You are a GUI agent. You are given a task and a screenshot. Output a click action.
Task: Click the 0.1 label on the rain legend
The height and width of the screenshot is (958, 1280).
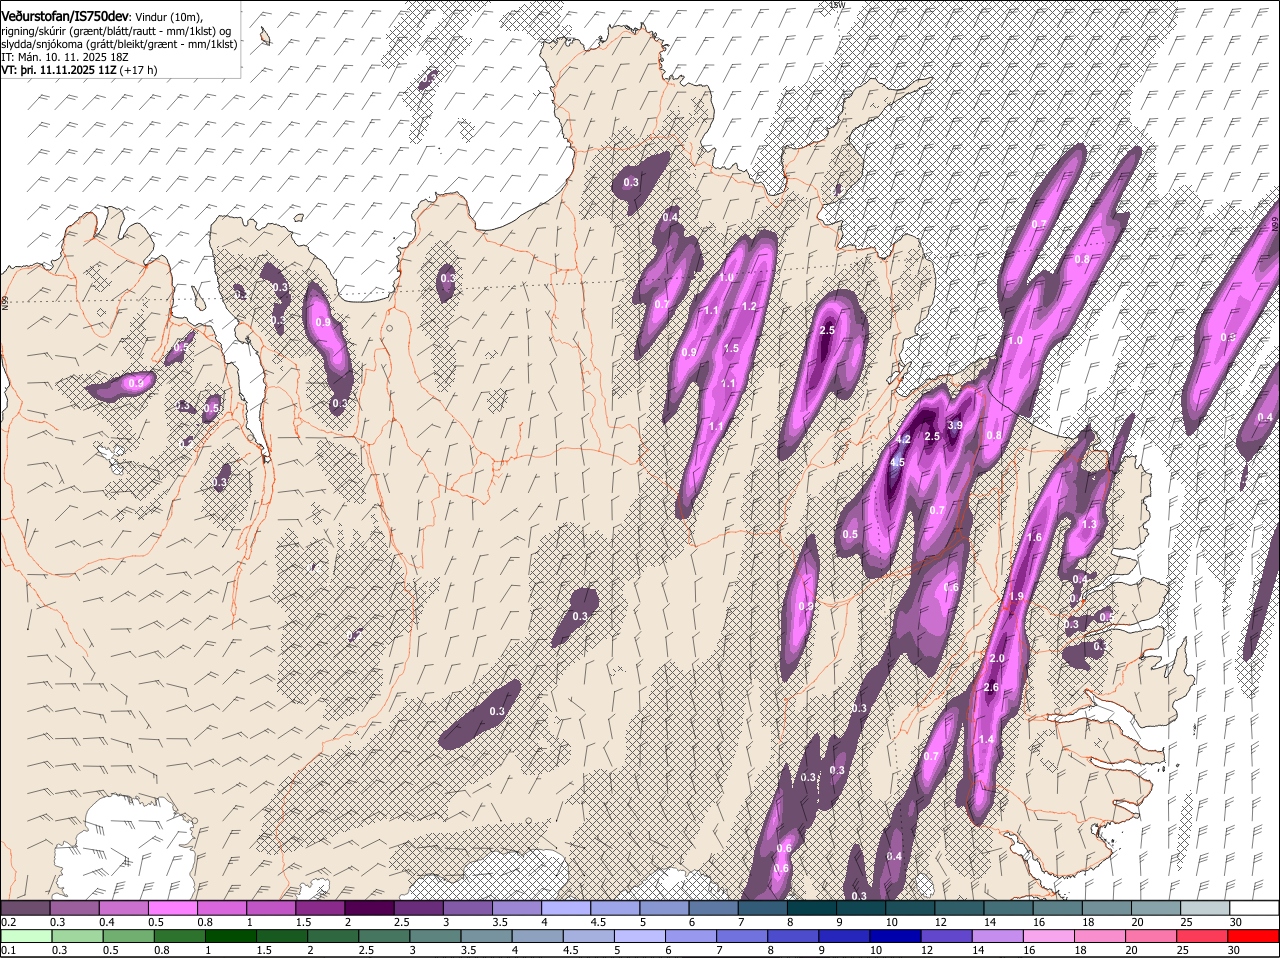tap(8, 950)
